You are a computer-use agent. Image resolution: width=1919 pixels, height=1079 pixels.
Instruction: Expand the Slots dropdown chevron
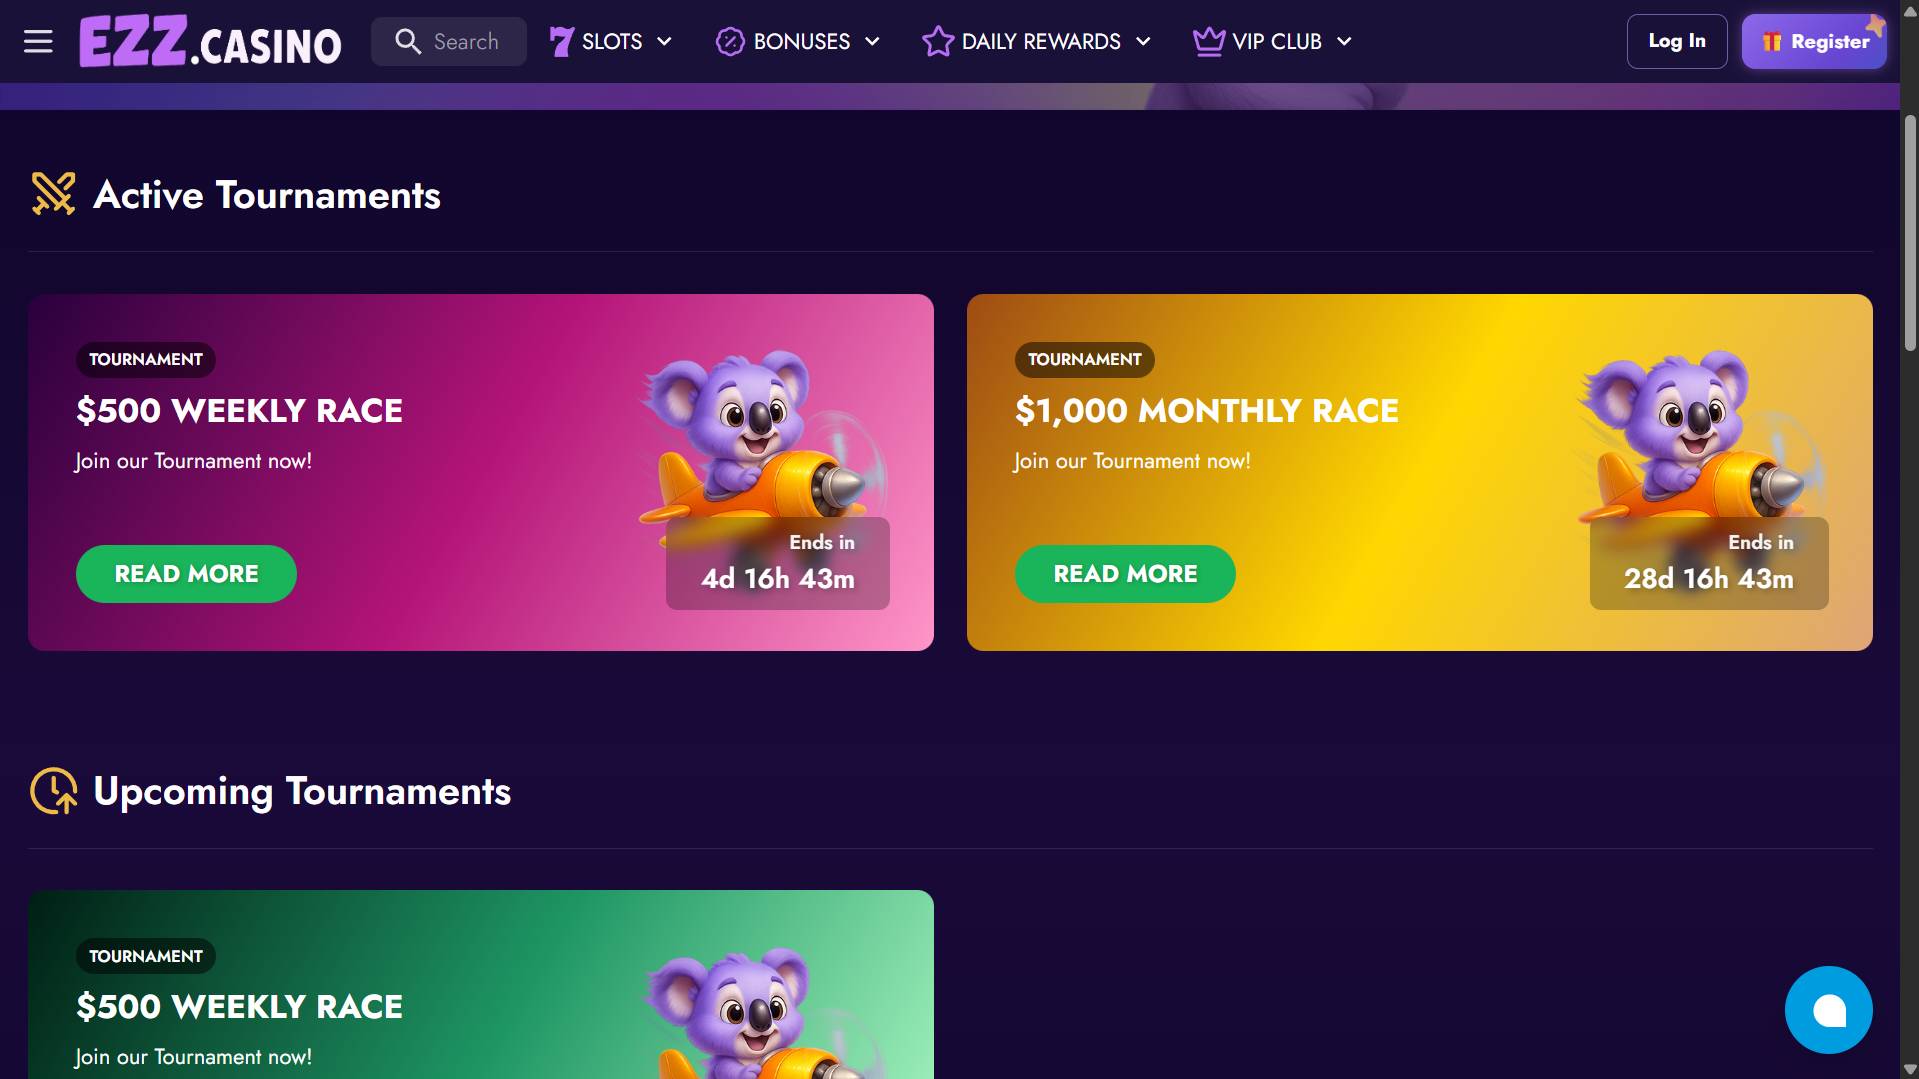(x=664, y=42)
